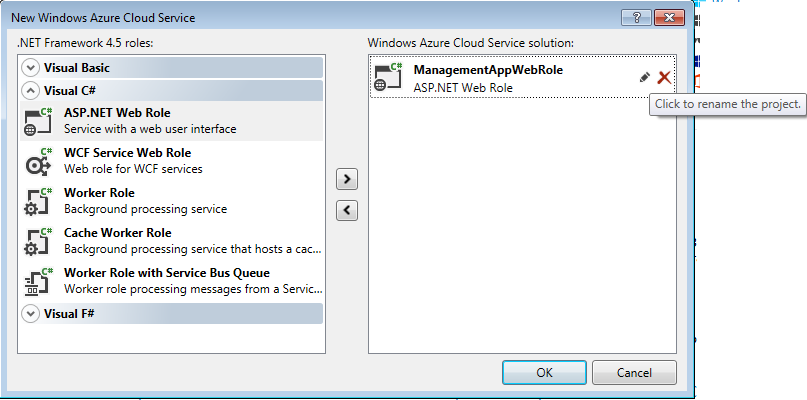Screen dimensions: 807x400
Task: Cancel the new cloud service dialog
Action: pos(634,372)
